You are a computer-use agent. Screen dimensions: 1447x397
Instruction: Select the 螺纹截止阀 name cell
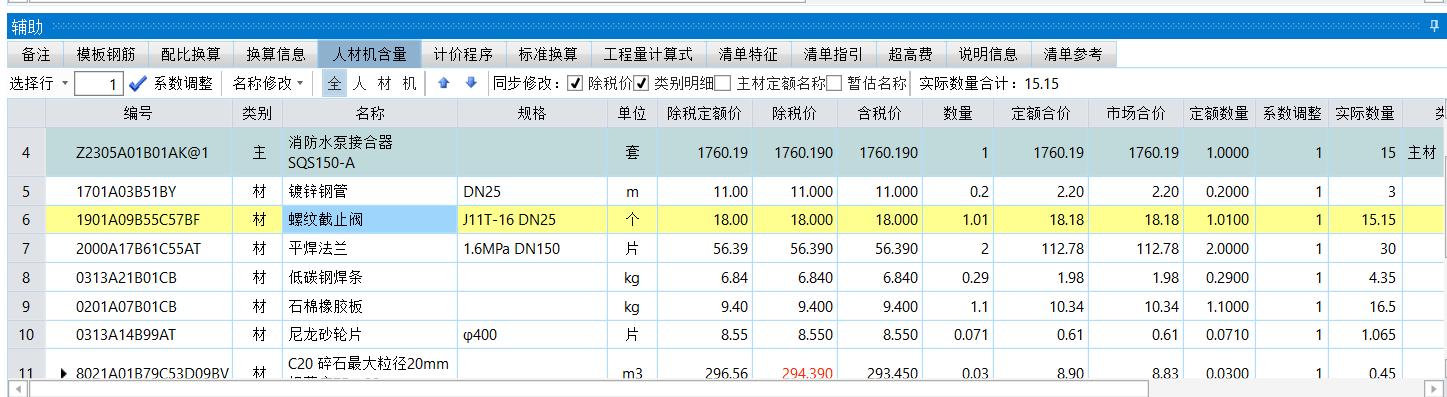(x=369, y=219)
